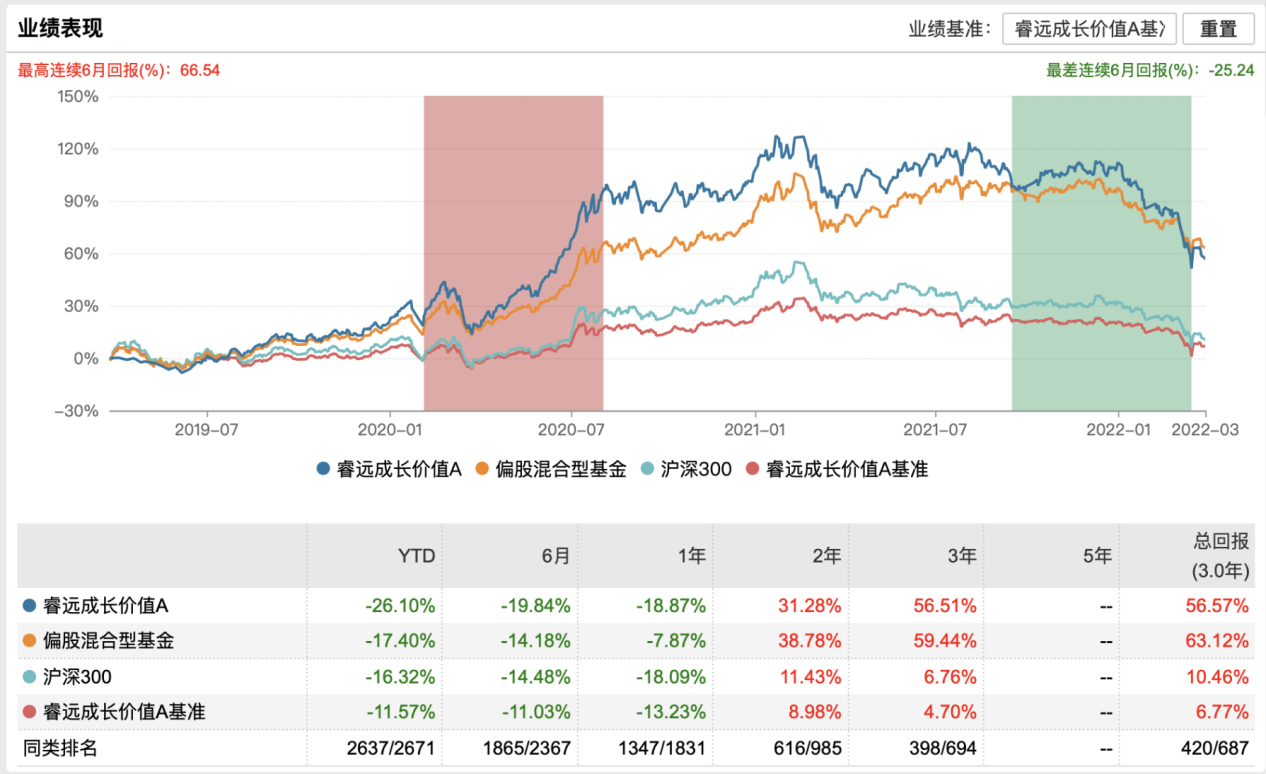
Task: Click the 2021-01 x-axis marker
Action: 756,430
